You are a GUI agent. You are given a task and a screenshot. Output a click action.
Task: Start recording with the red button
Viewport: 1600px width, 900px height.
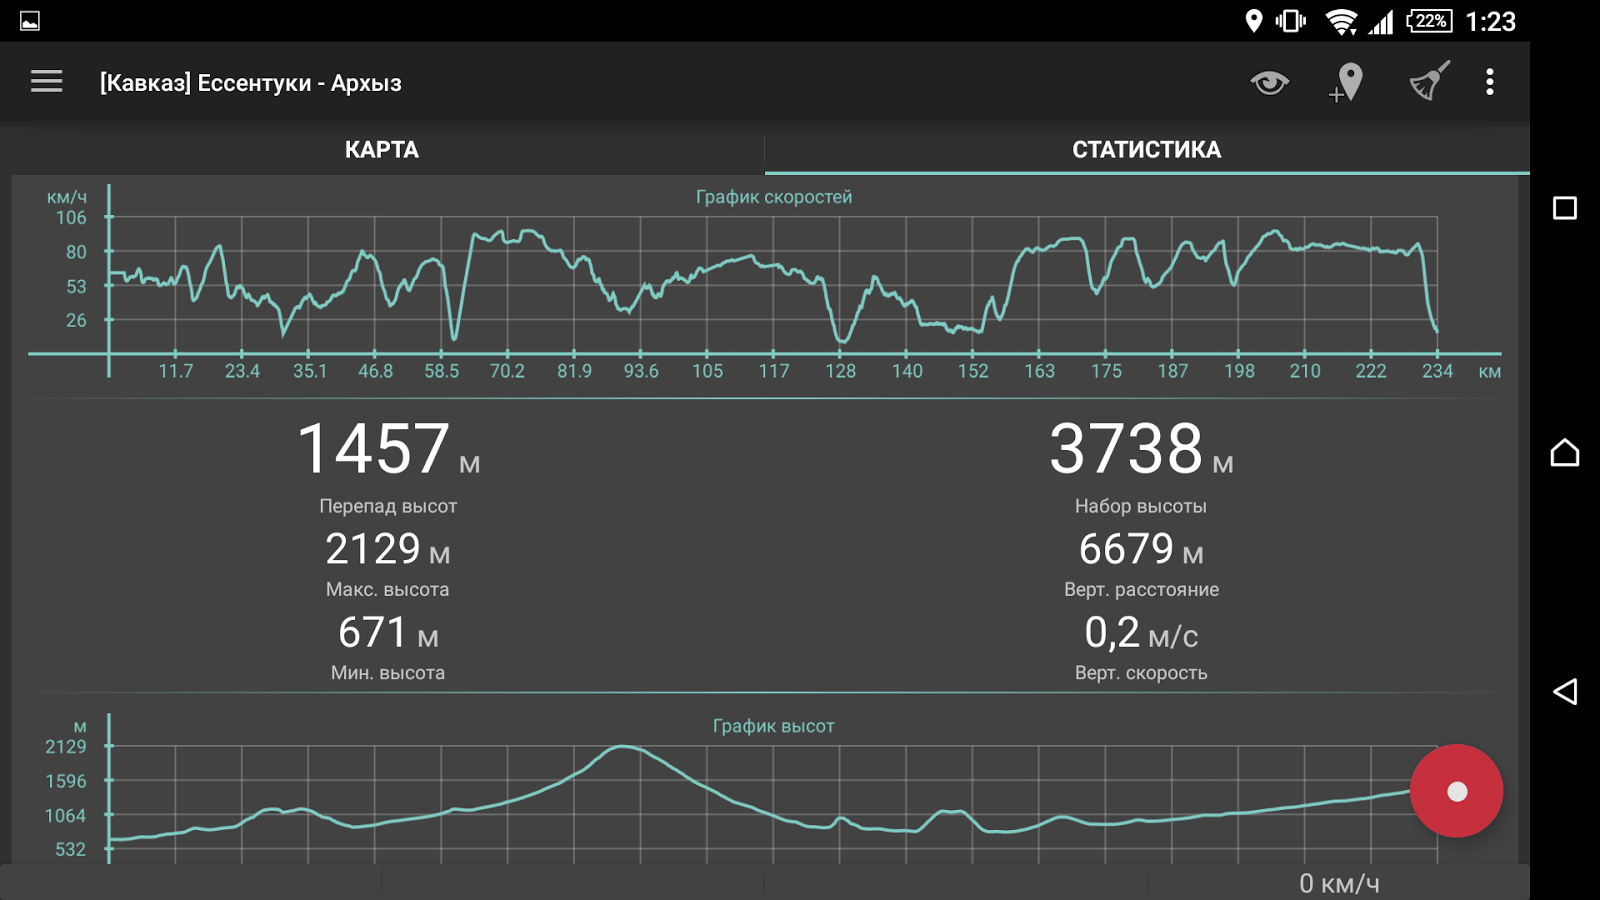(1456, 791)
